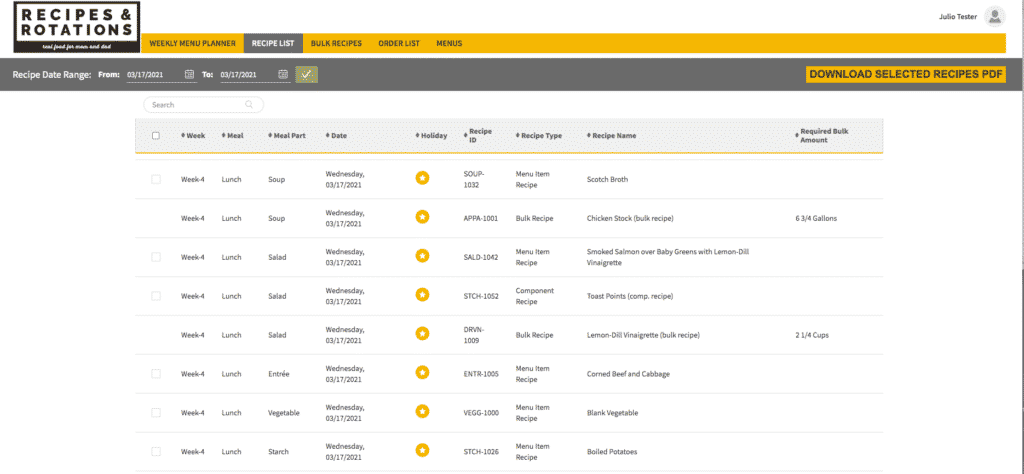Toggle the select-all checkbox in table header
Viewport: 1024px width, 474px height.
click(x=155, y=136)
